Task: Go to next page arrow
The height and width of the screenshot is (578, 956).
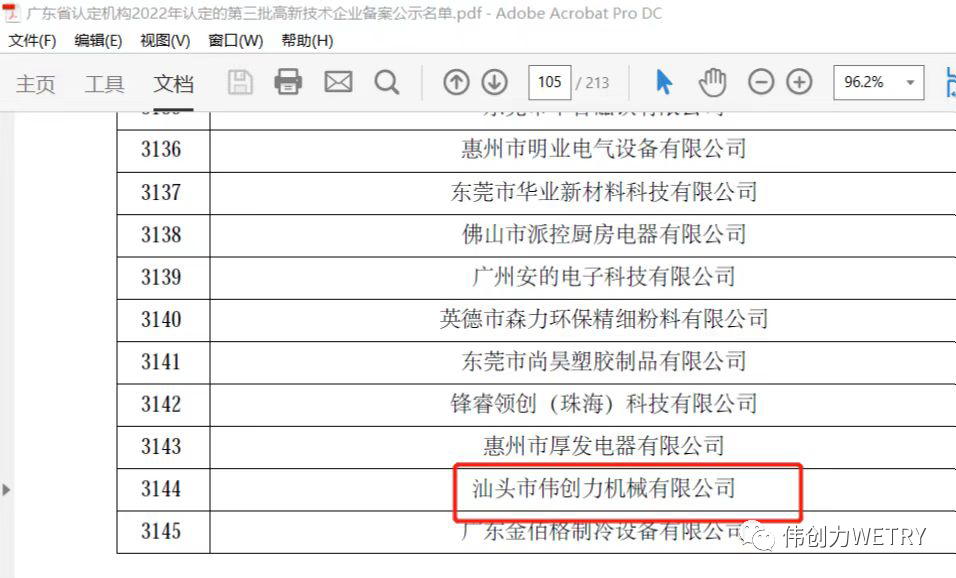Action: 494,82
